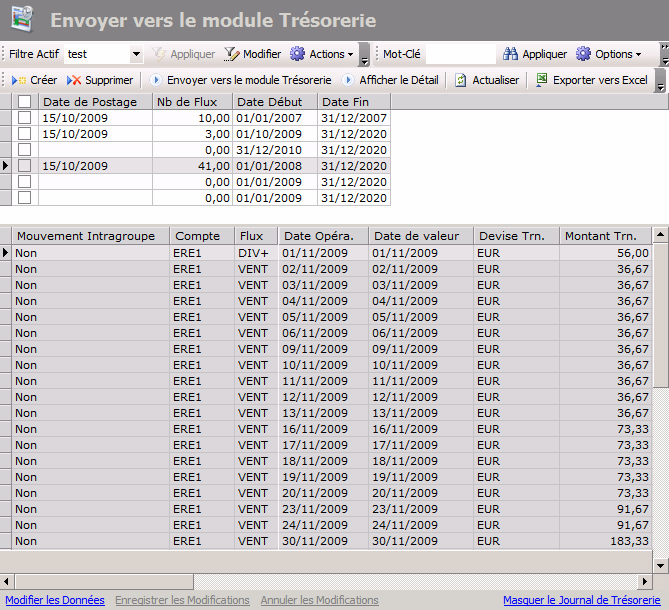669x610 pixels.
Task: Check the row with 10,00 Nb de Flux
Action: click(25, 118)
